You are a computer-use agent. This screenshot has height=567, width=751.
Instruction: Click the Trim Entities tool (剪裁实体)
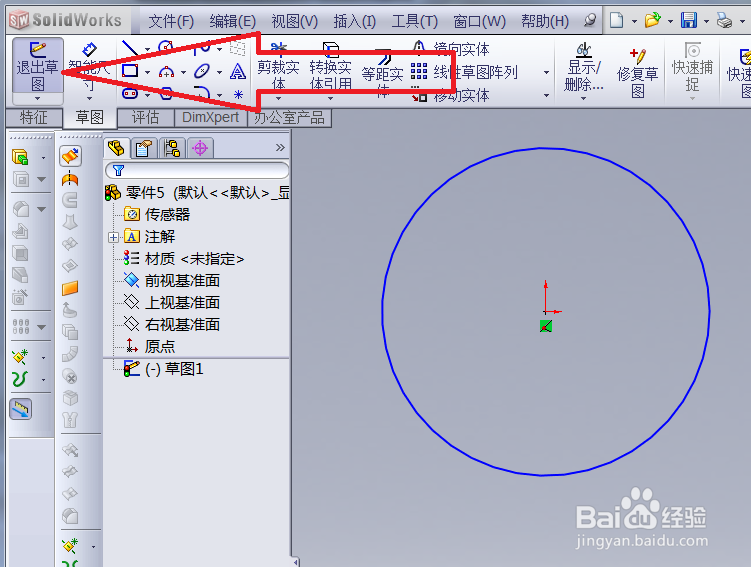[278, 67]
